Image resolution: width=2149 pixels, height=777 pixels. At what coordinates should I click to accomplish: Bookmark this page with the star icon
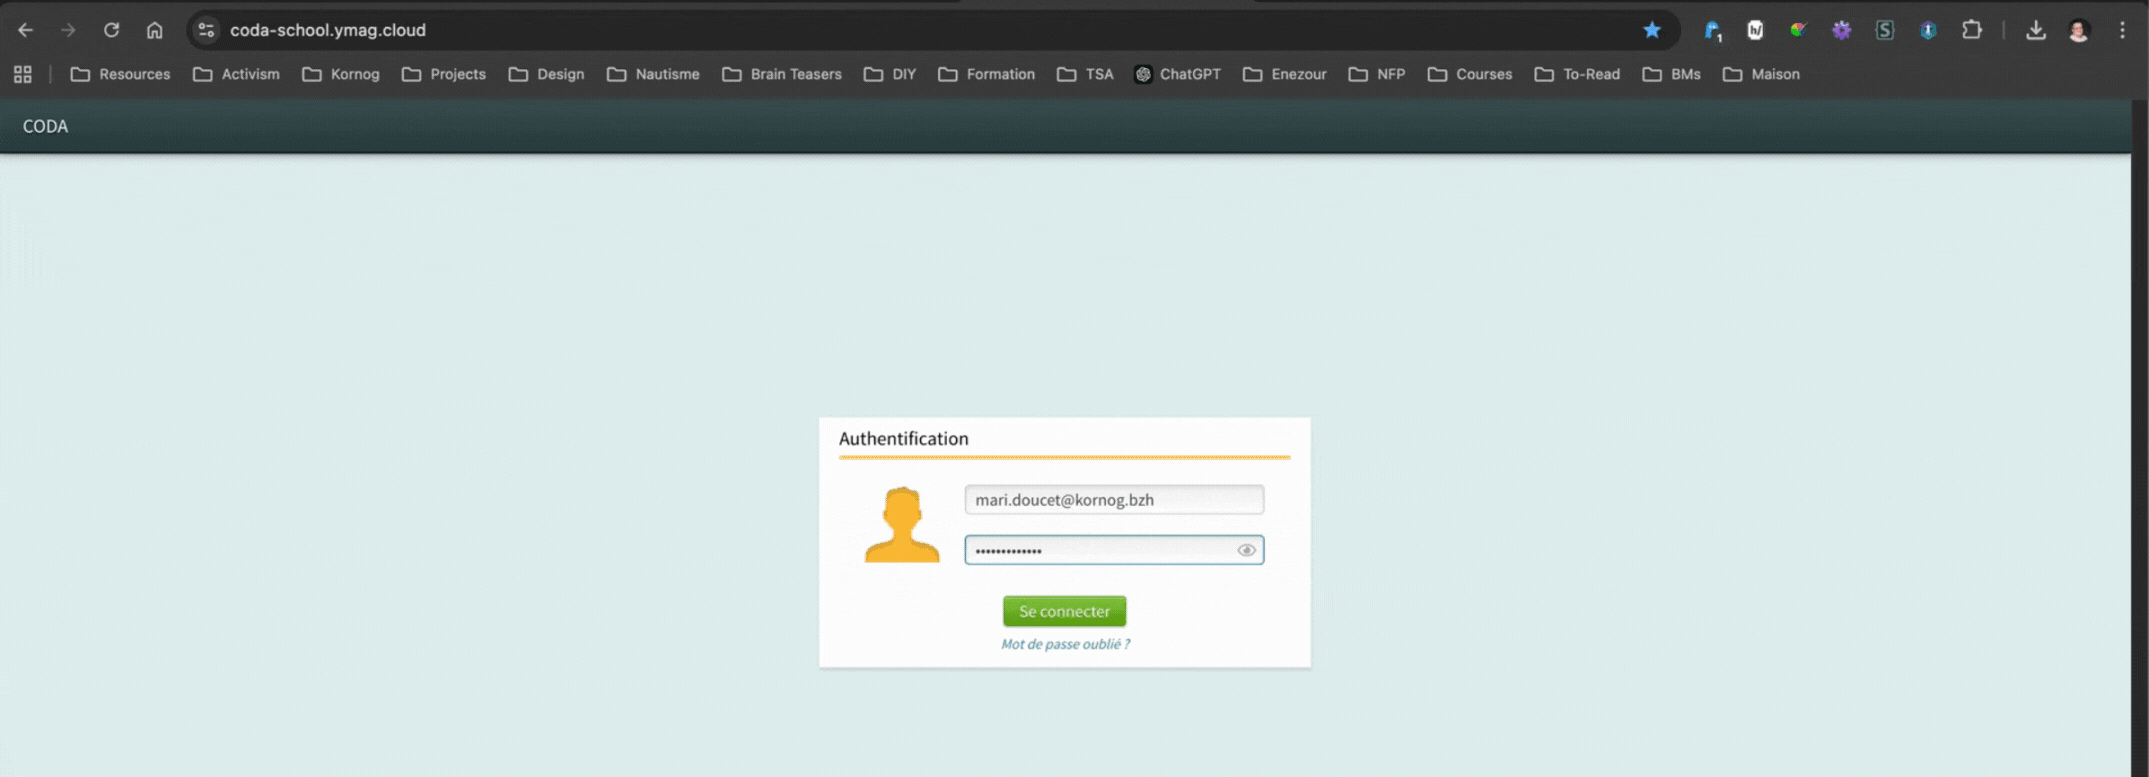tap(1652, 30)
